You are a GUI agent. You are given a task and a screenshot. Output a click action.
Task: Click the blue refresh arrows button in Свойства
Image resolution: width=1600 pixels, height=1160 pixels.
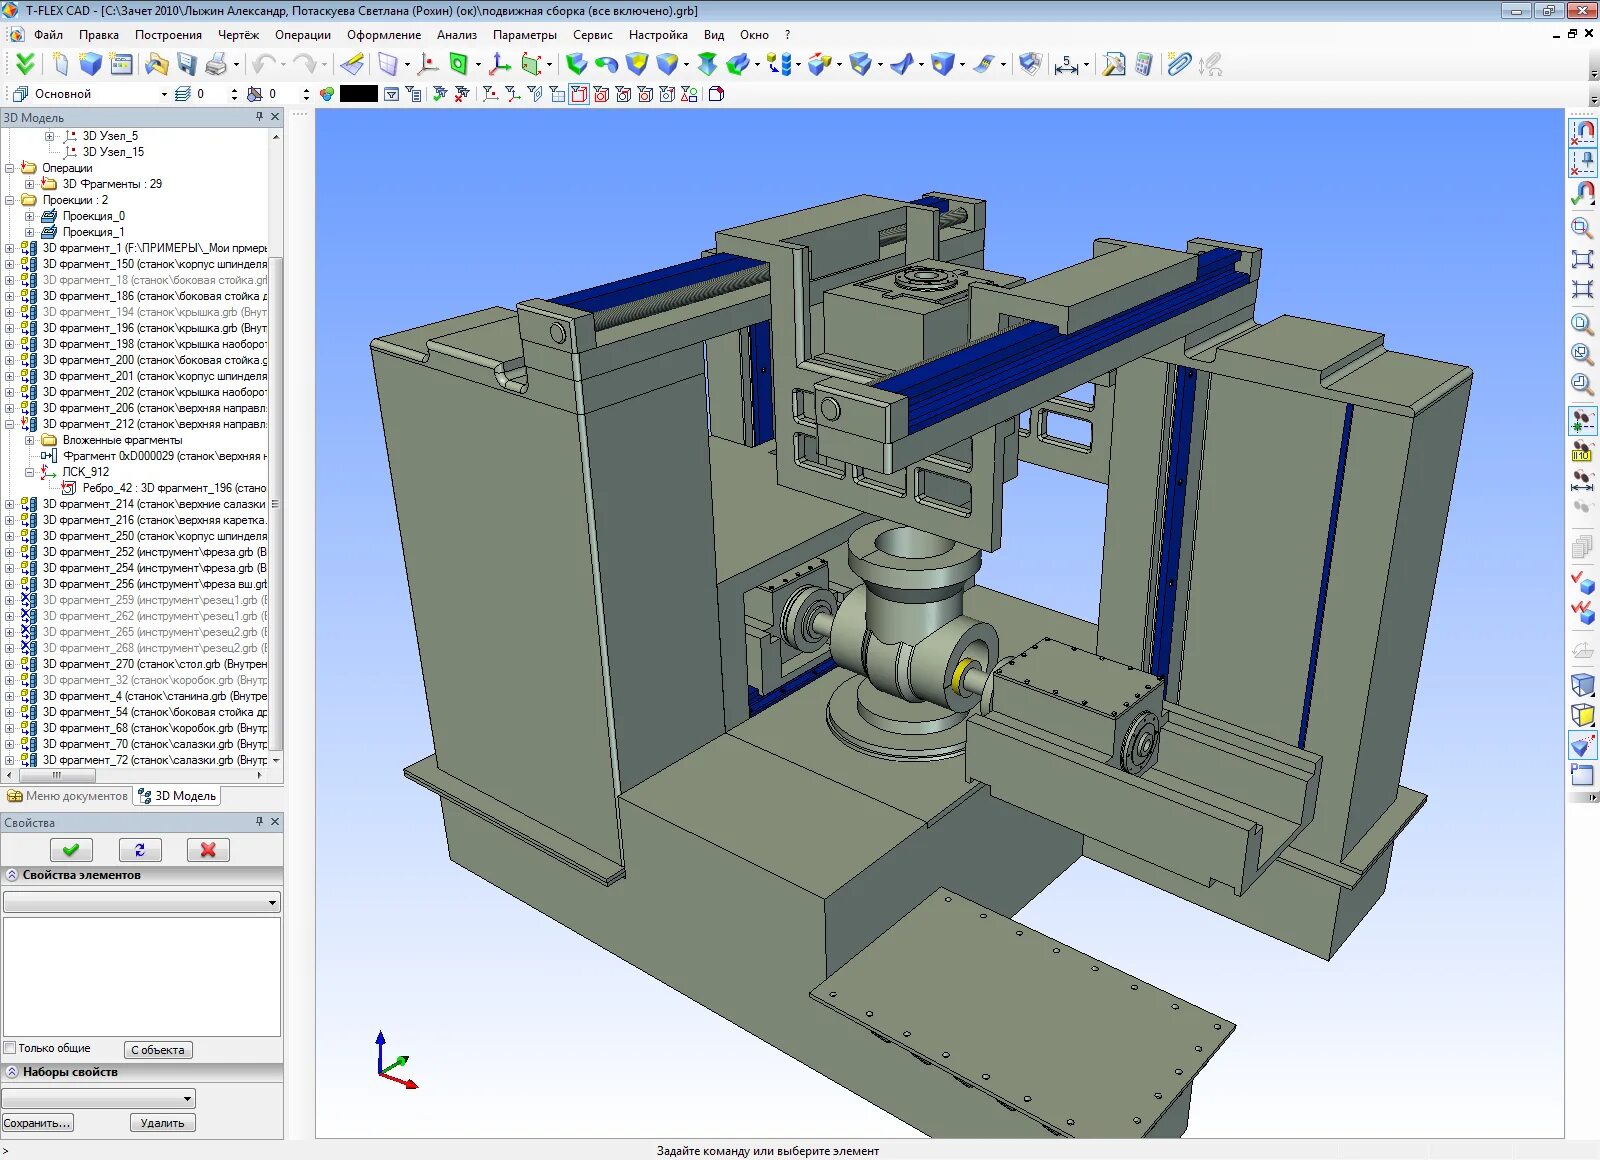(140, 850)
